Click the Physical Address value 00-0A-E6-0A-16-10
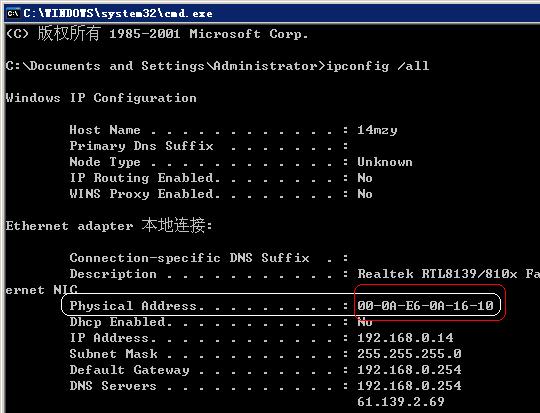The image size is (540, 413). click(425, 306)
